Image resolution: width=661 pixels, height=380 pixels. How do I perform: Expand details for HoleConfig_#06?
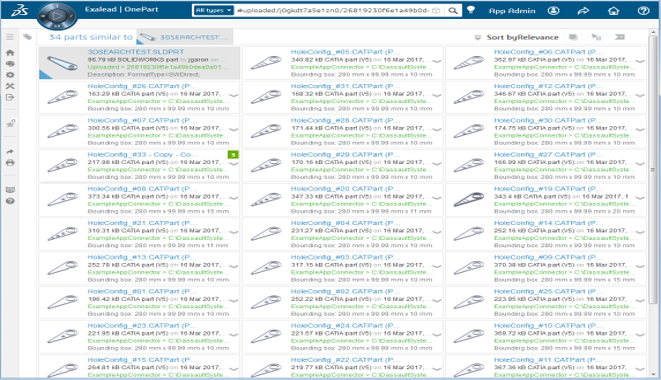640,61
